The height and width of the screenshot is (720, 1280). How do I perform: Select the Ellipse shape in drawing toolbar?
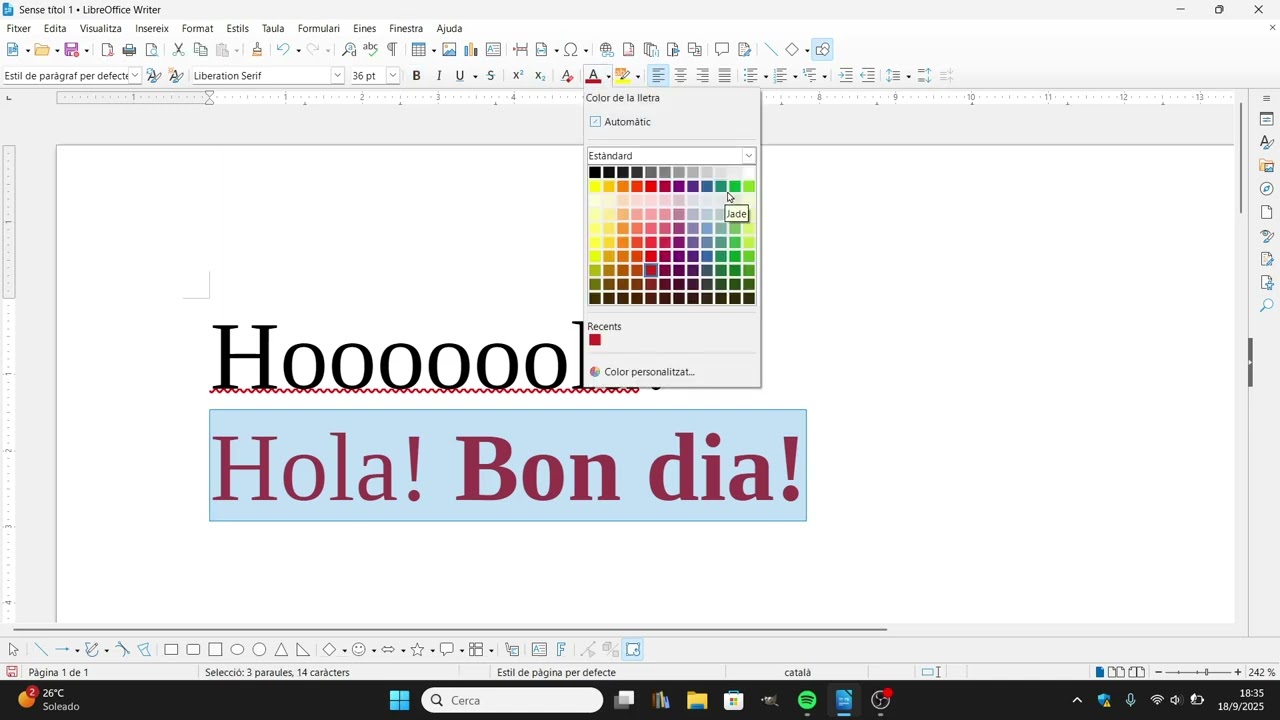[237, 650]
